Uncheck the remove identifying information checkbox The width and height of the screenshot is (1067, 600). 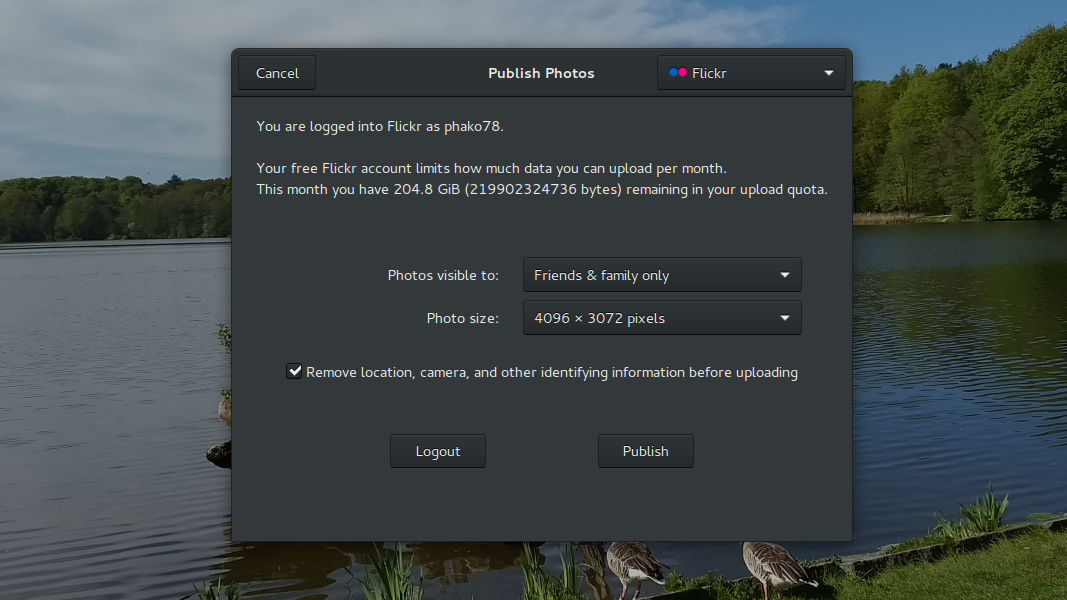click(x=294, y=371)
